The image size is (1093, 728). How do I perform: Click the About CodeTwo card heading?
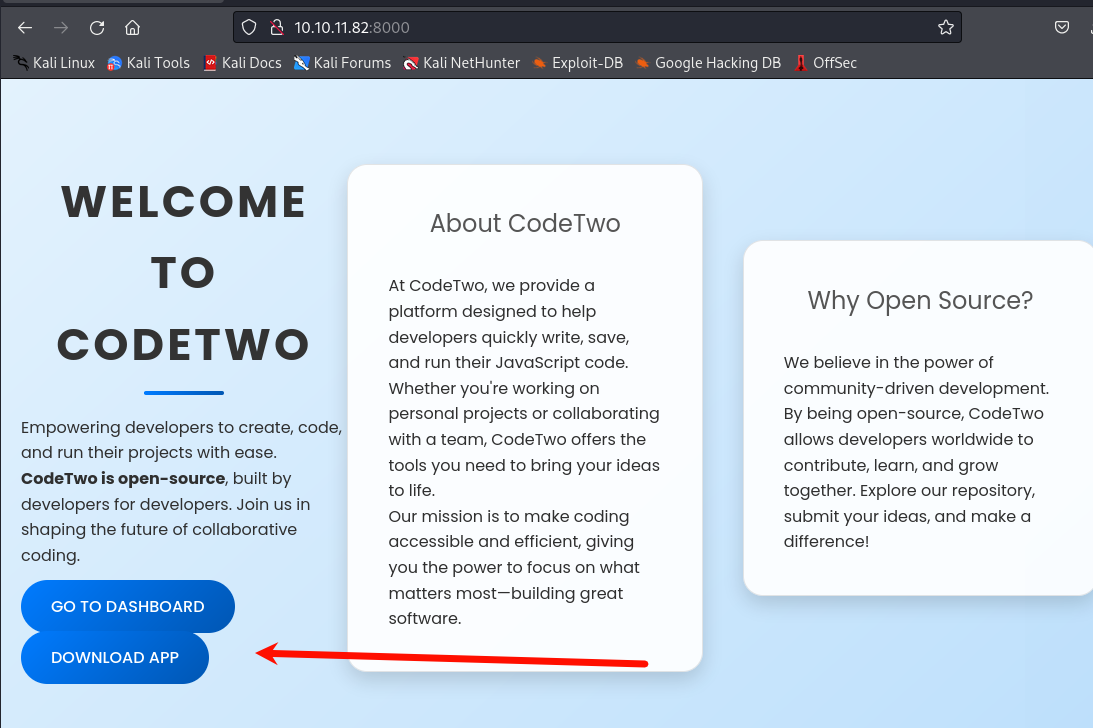[525, 223]
